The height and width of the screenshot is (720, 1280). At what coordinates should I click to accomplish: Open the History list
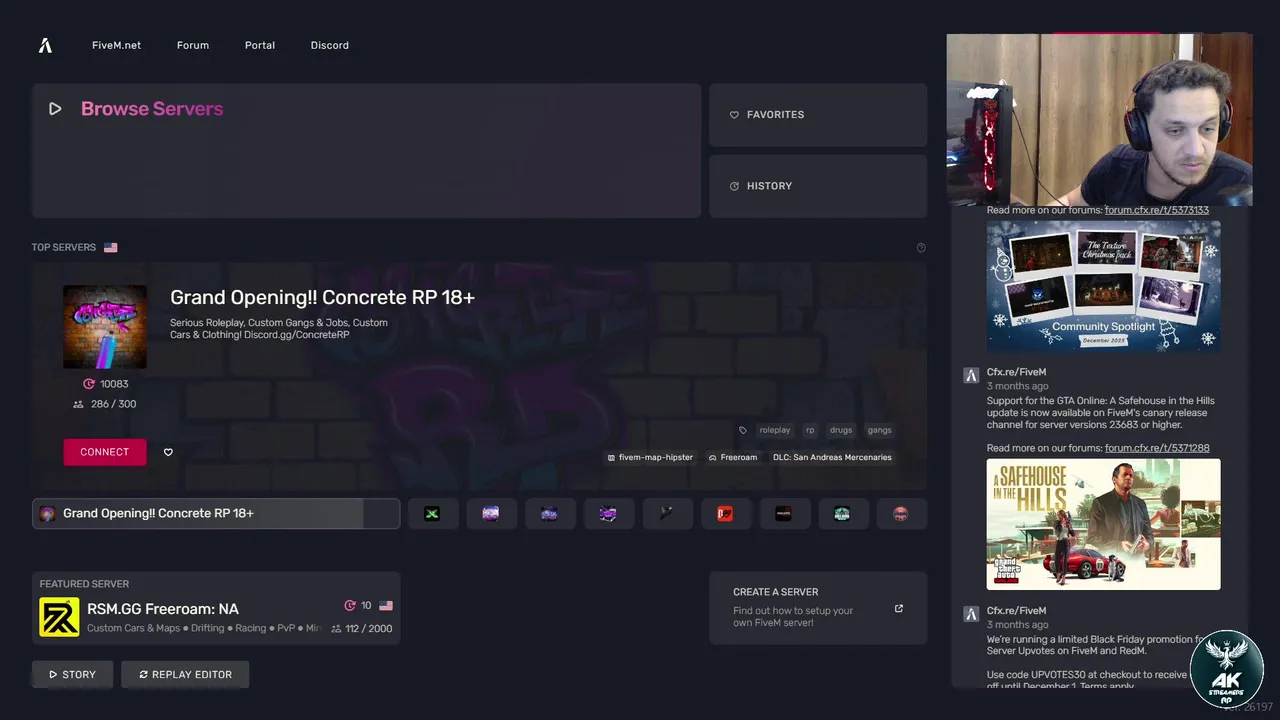click(818, 186)
